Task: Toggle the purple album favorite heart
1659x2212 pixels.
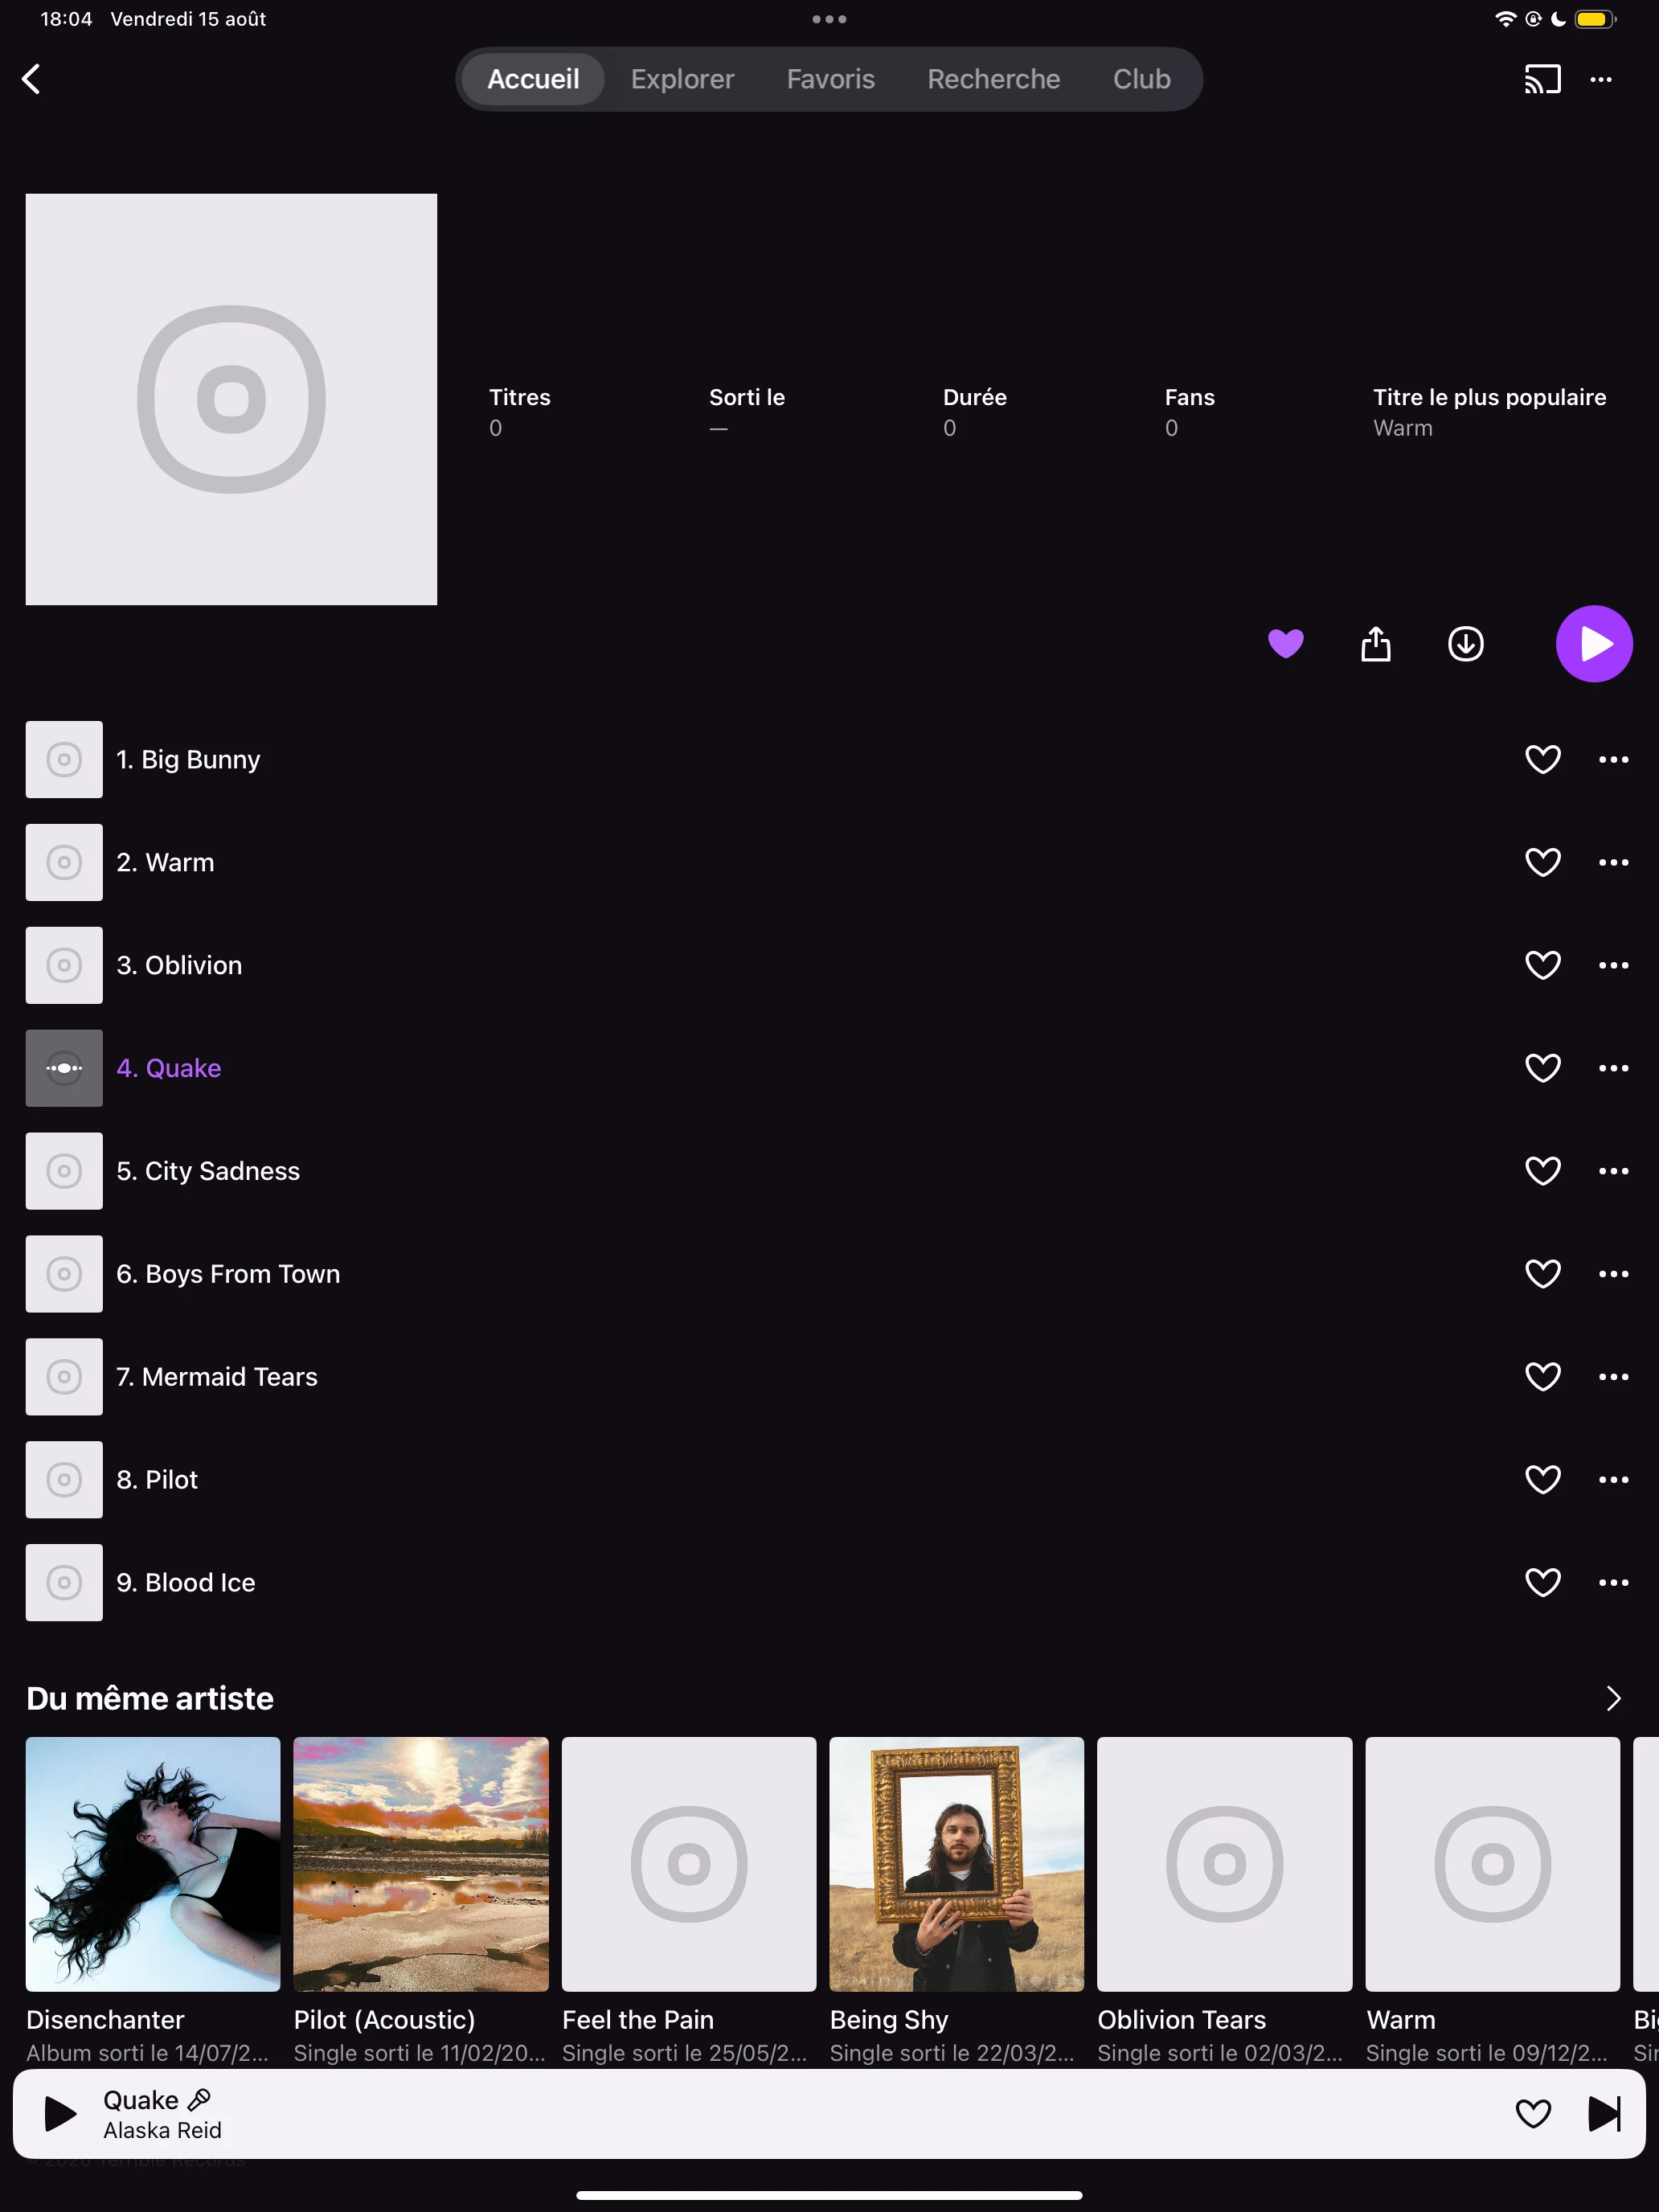Action: click(x=1285, y=643)
